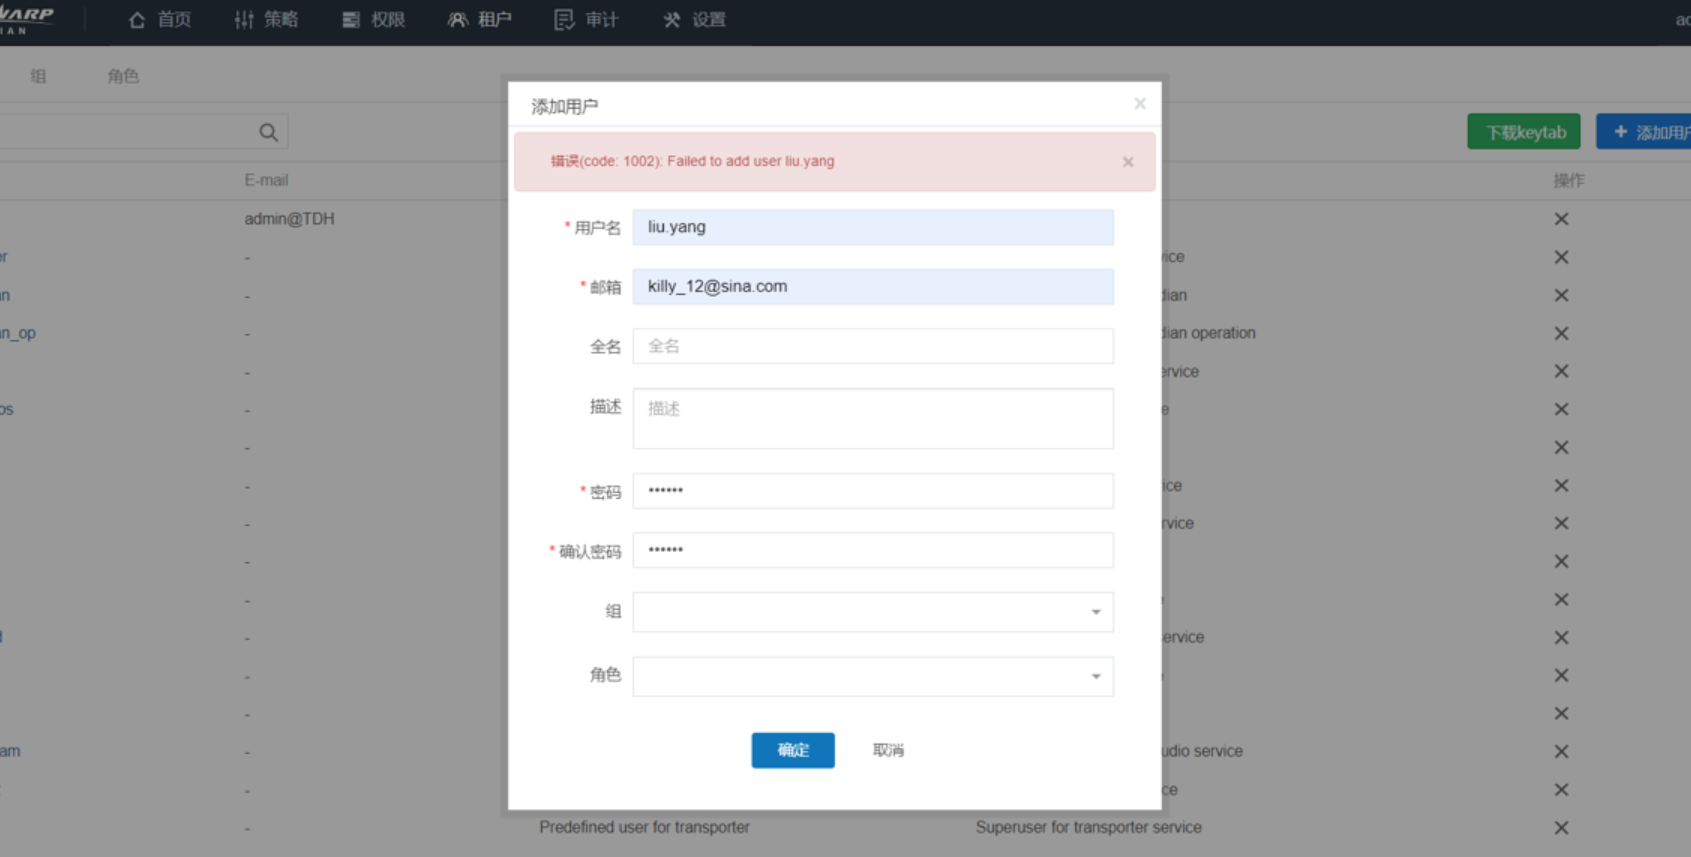Click into the 用户名 username field
Screen dimensions: 1691x857
[x=872, y=227]
